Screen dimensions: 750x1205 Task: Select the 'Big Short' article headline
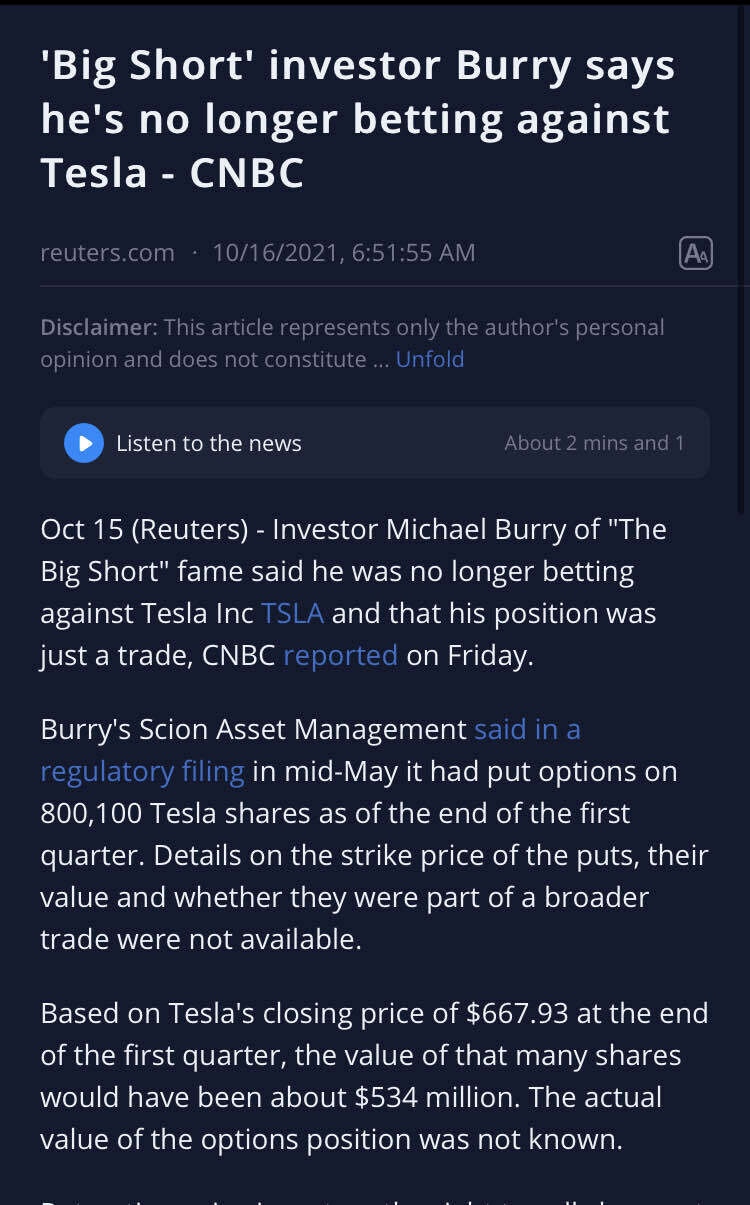coord(357,119)
